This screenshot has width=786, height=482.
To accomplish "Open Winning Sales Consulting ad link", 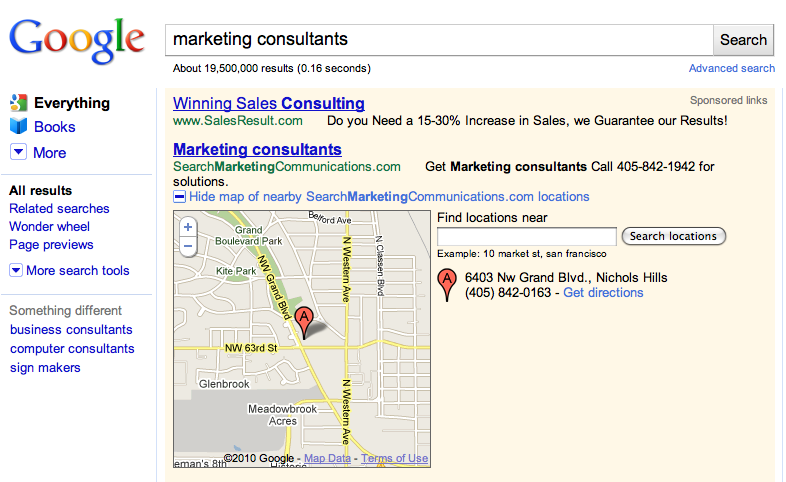I will coord(268,103).
